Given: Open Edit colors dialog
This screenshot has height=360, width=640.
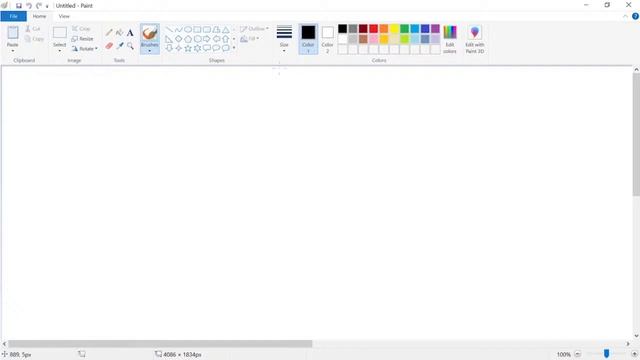Looking at the screenshot, I should [450, 39].
